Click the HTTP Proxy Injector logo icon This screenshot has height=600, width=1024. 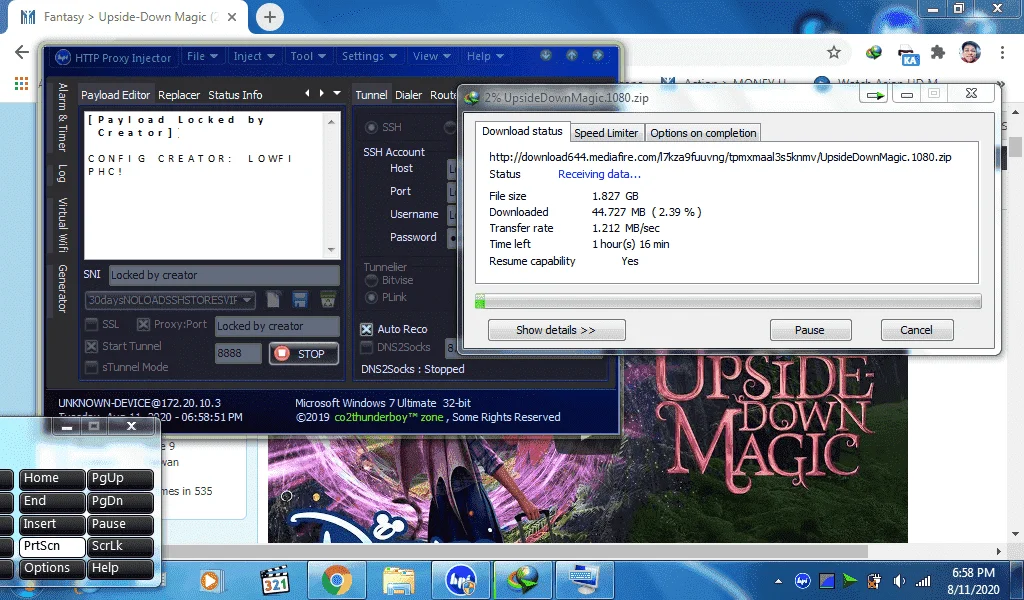coord(62,57)
